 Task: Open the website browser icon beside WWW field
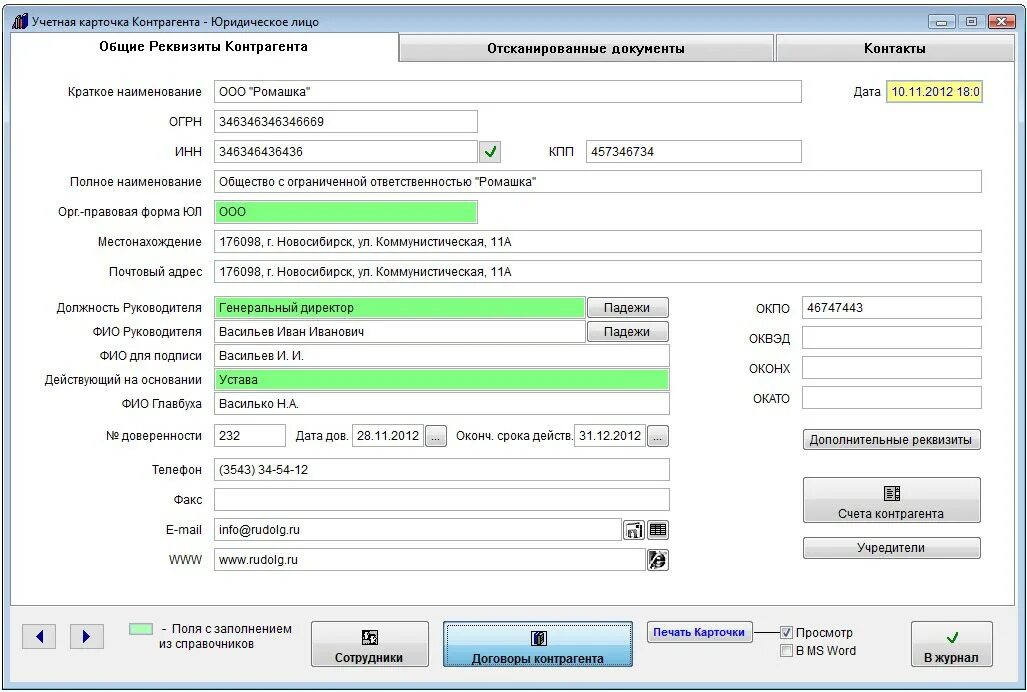(658, 560)
